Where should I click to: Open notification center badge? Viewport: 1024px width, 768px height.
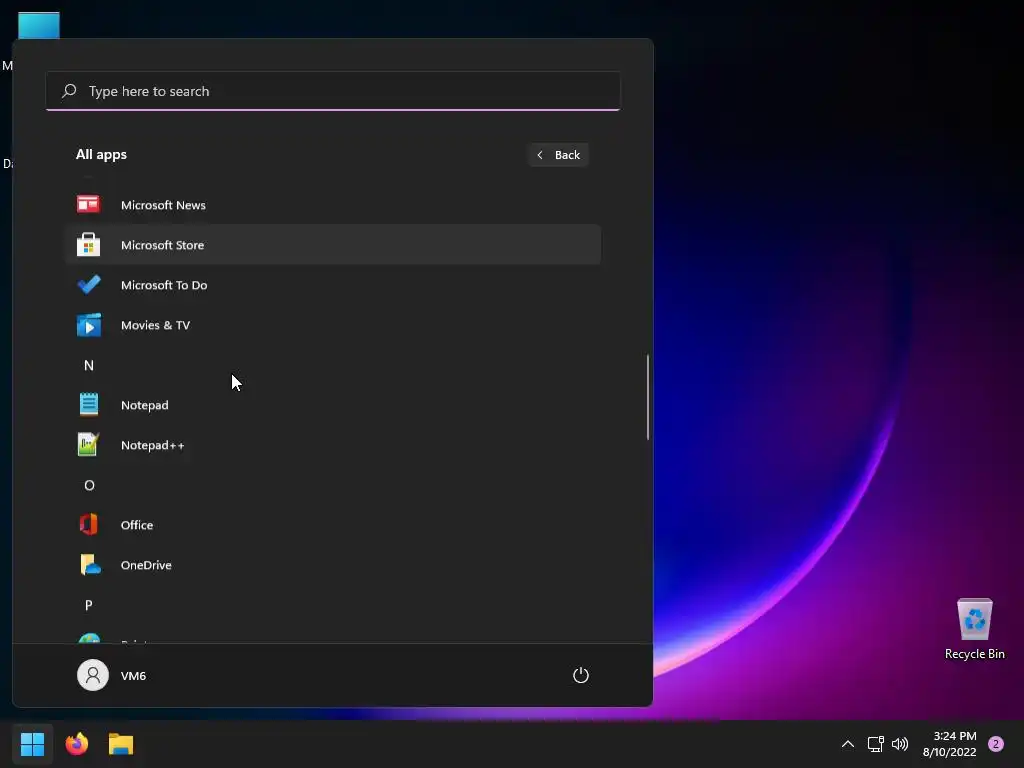[996, 744]
